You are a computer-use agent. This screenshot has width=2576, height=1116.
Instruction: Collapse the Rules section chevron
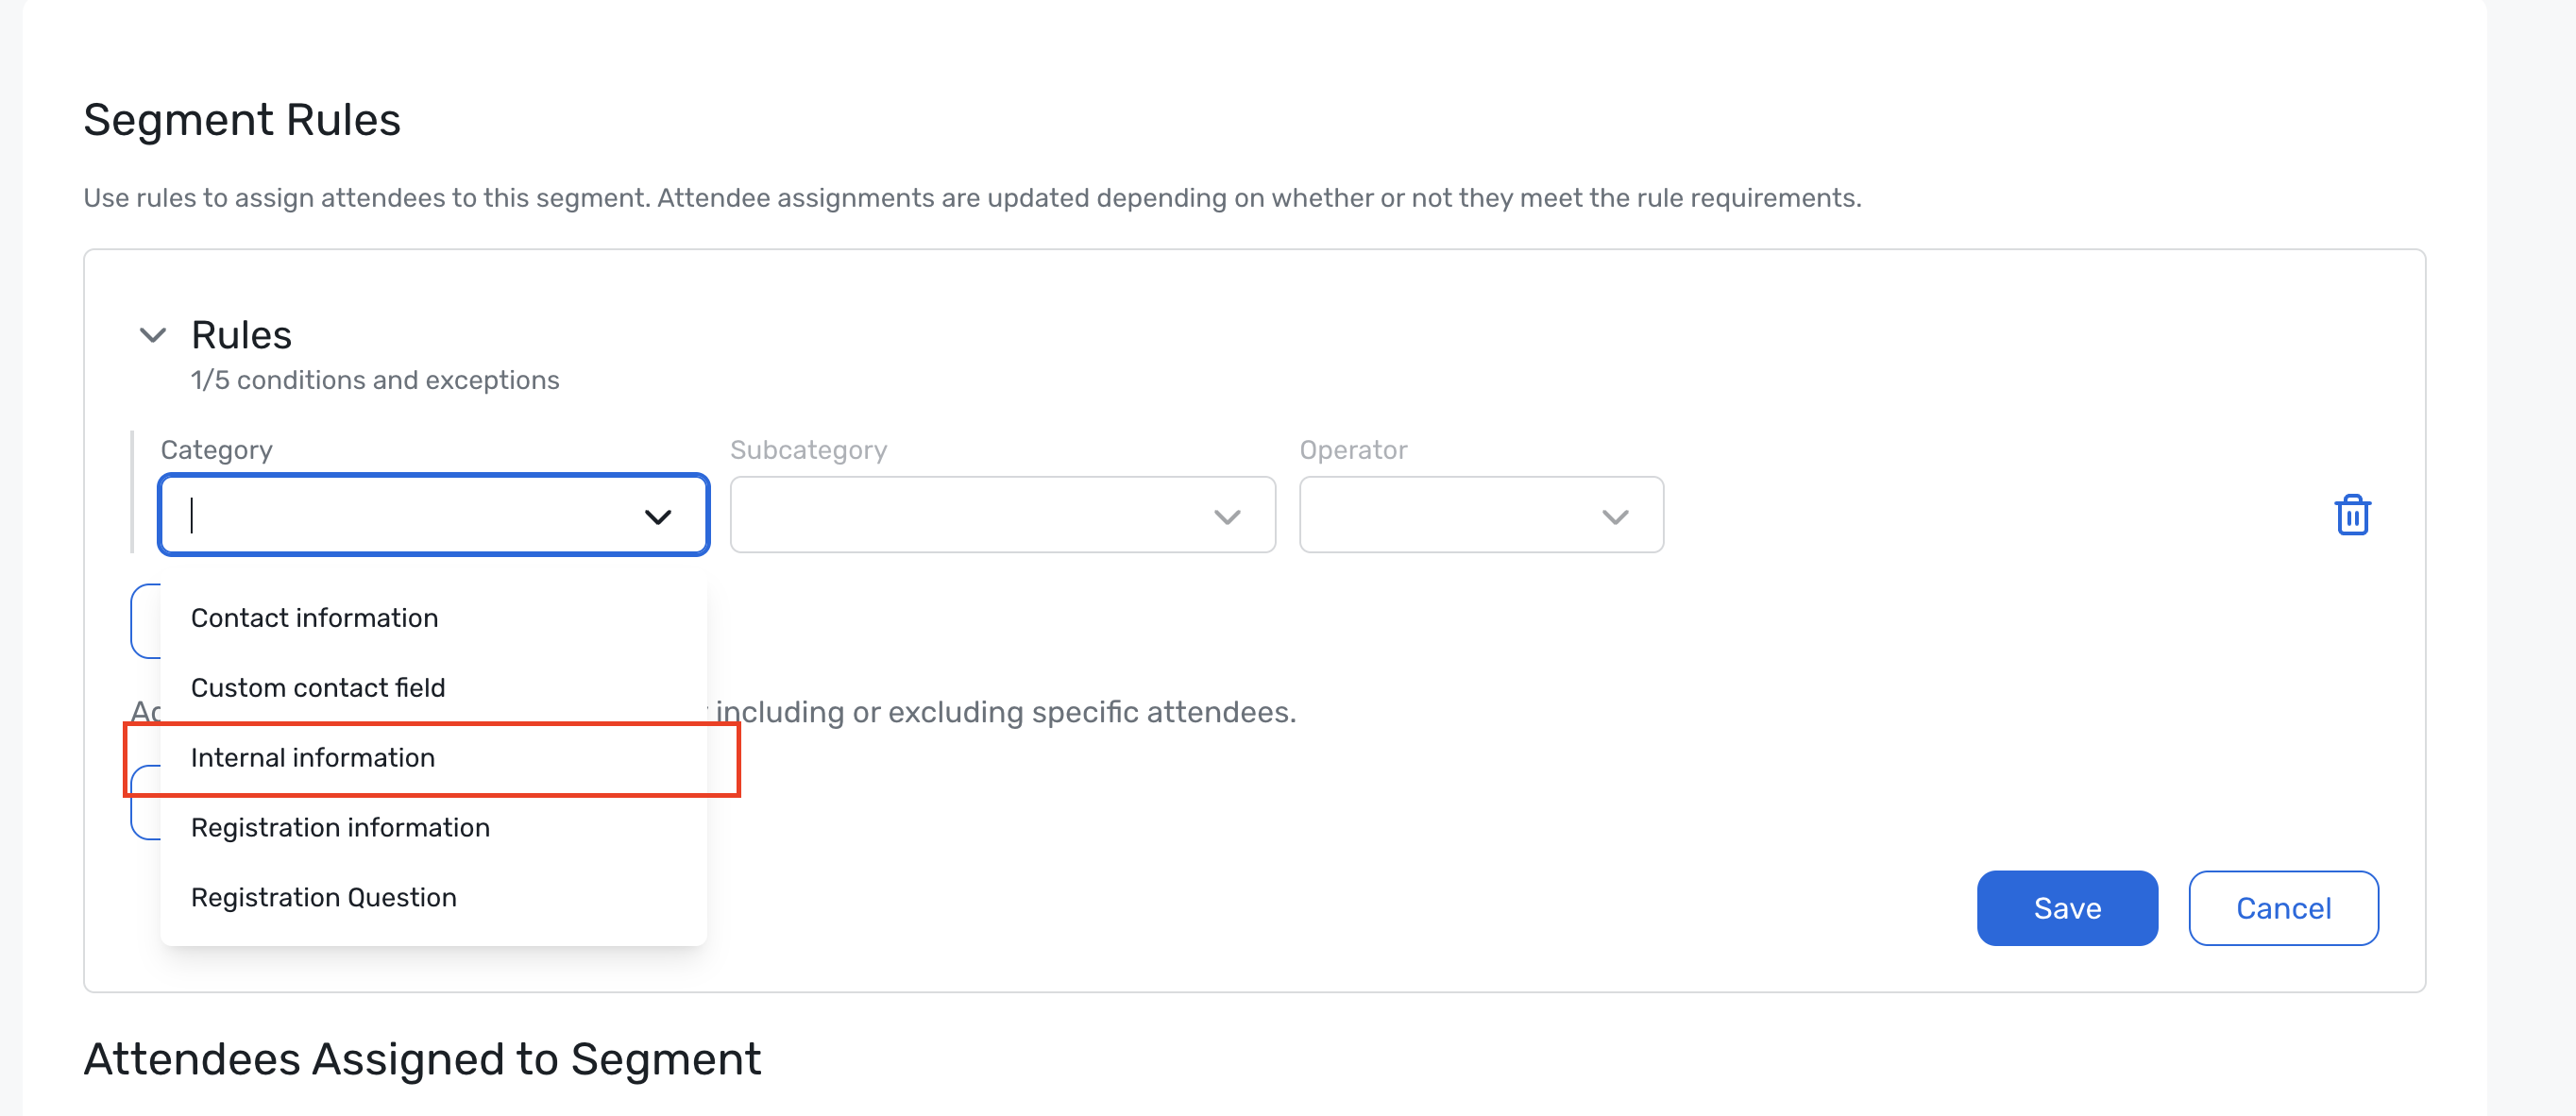pos(152,335)
